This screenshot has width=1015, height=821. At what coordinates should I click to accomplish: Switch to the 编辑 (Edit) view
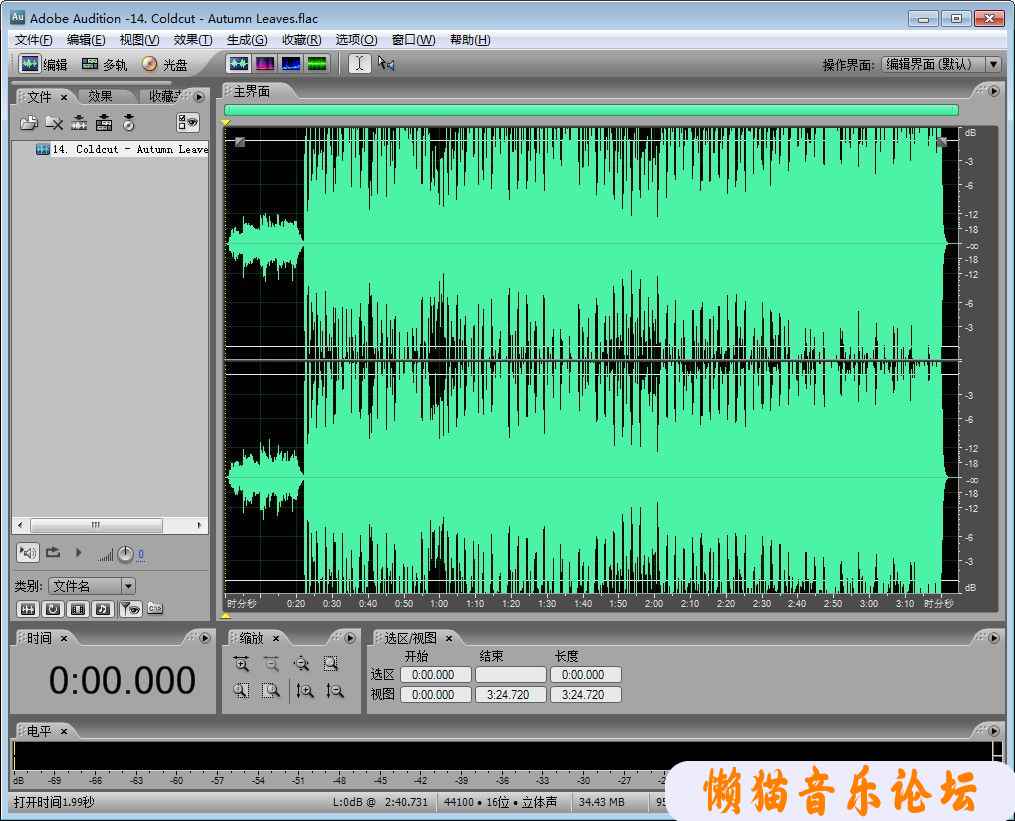[43, 64]
